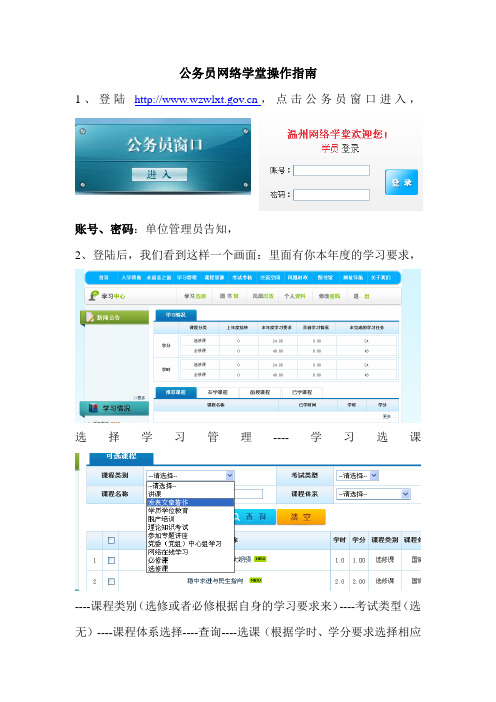Image resolution: width=496 pixels, height=702 pixels.
Task: Open 首页 in the blue navigation bar
Action: tap(103, 278)
